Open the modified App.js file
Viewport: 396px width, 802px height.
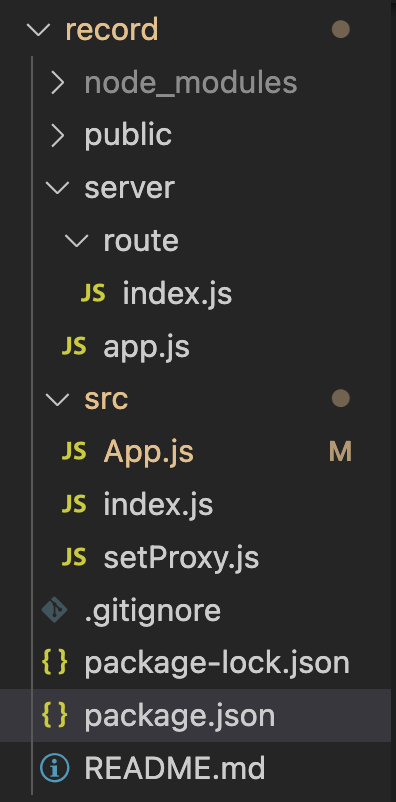pyautogui.click(x=148, y=452)
